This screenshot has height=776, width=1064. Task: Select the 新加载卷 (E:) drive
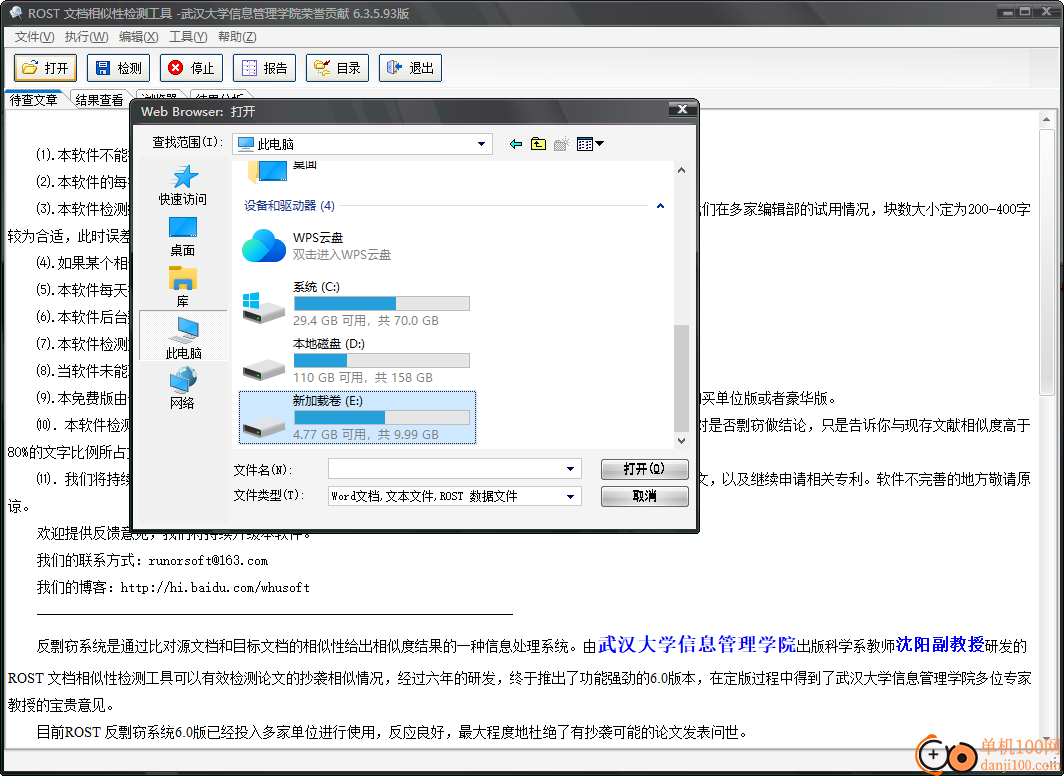tap(358, 417)
